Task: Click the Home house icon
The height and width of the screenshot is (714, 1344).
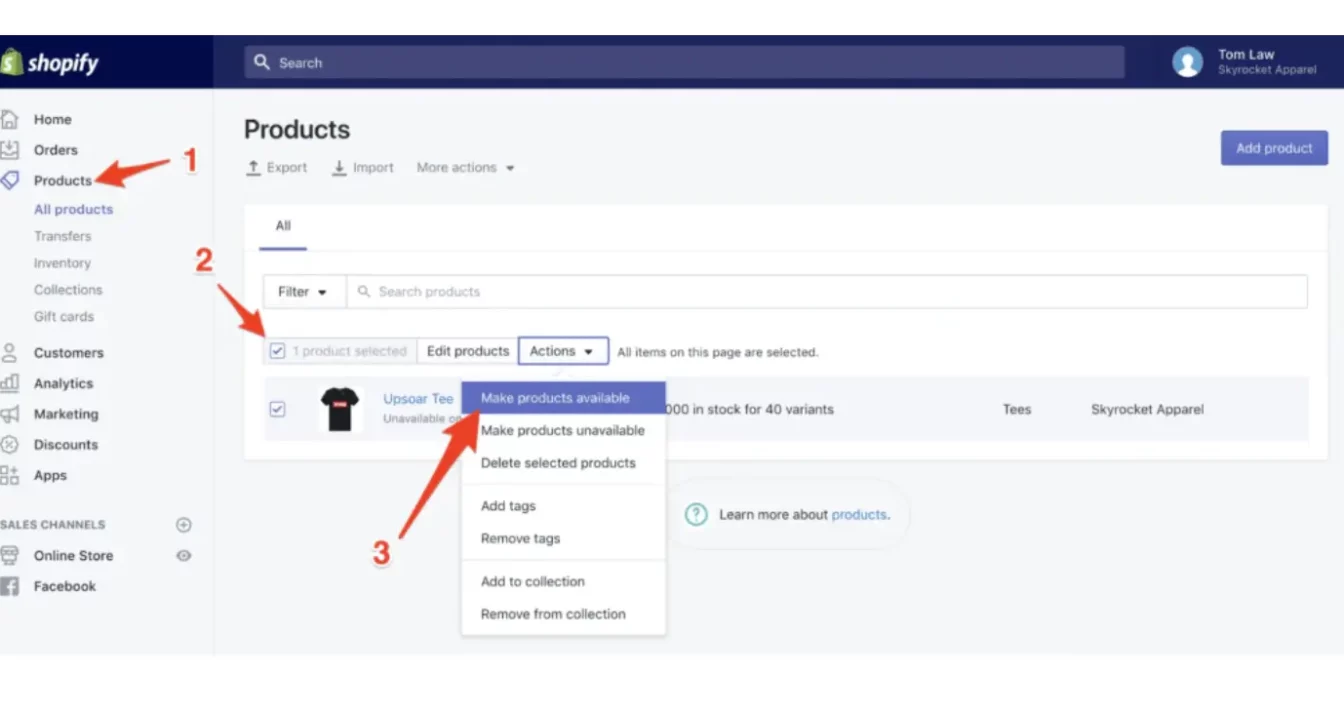Action: (9, 119)
